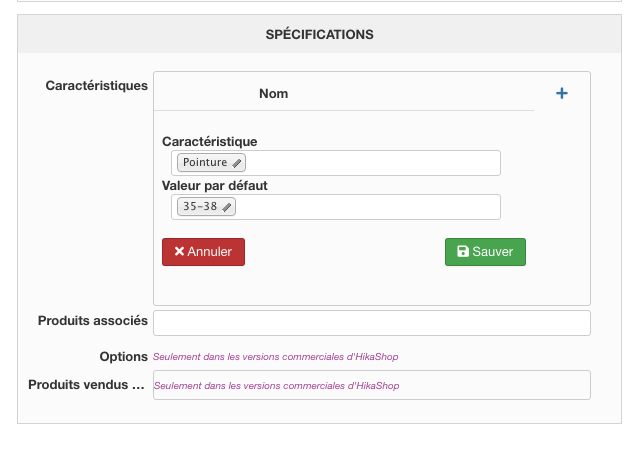The image size is (630, 453).
Task: Focus the Produits associés input field
Action: [x=371, y=323]
